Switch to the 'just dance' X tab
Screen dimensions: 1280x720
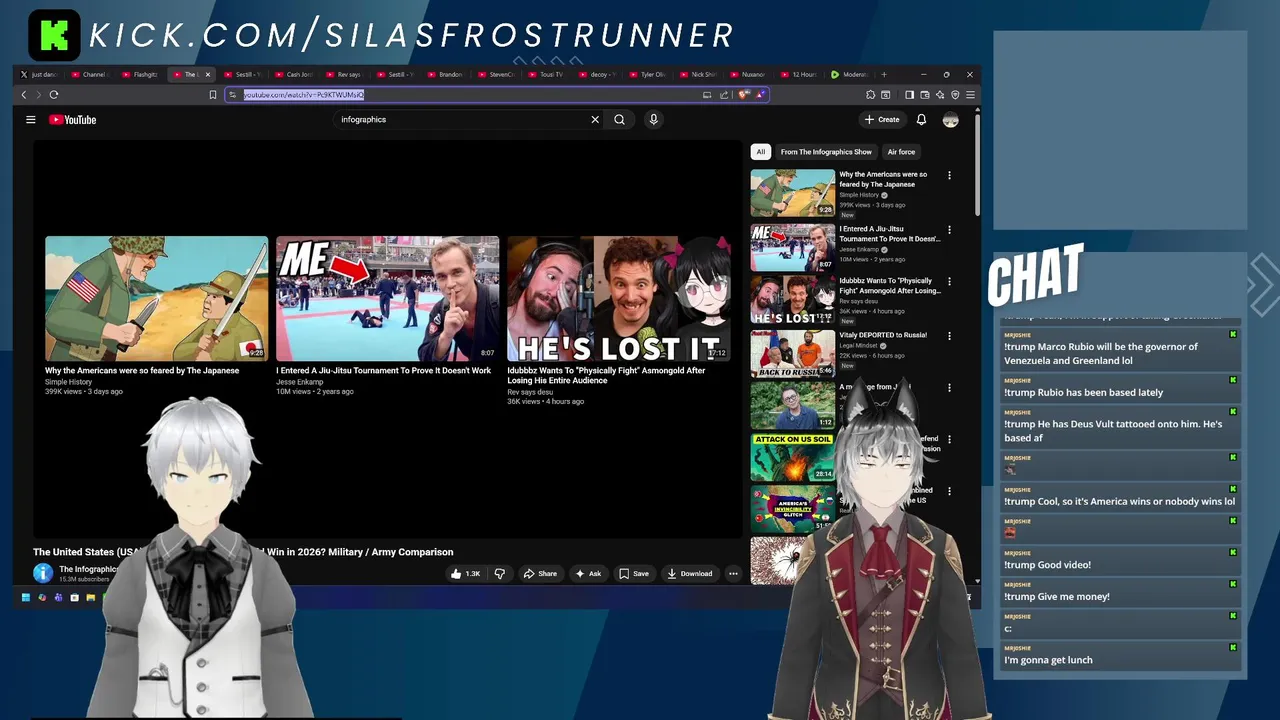tap(40, 74)
